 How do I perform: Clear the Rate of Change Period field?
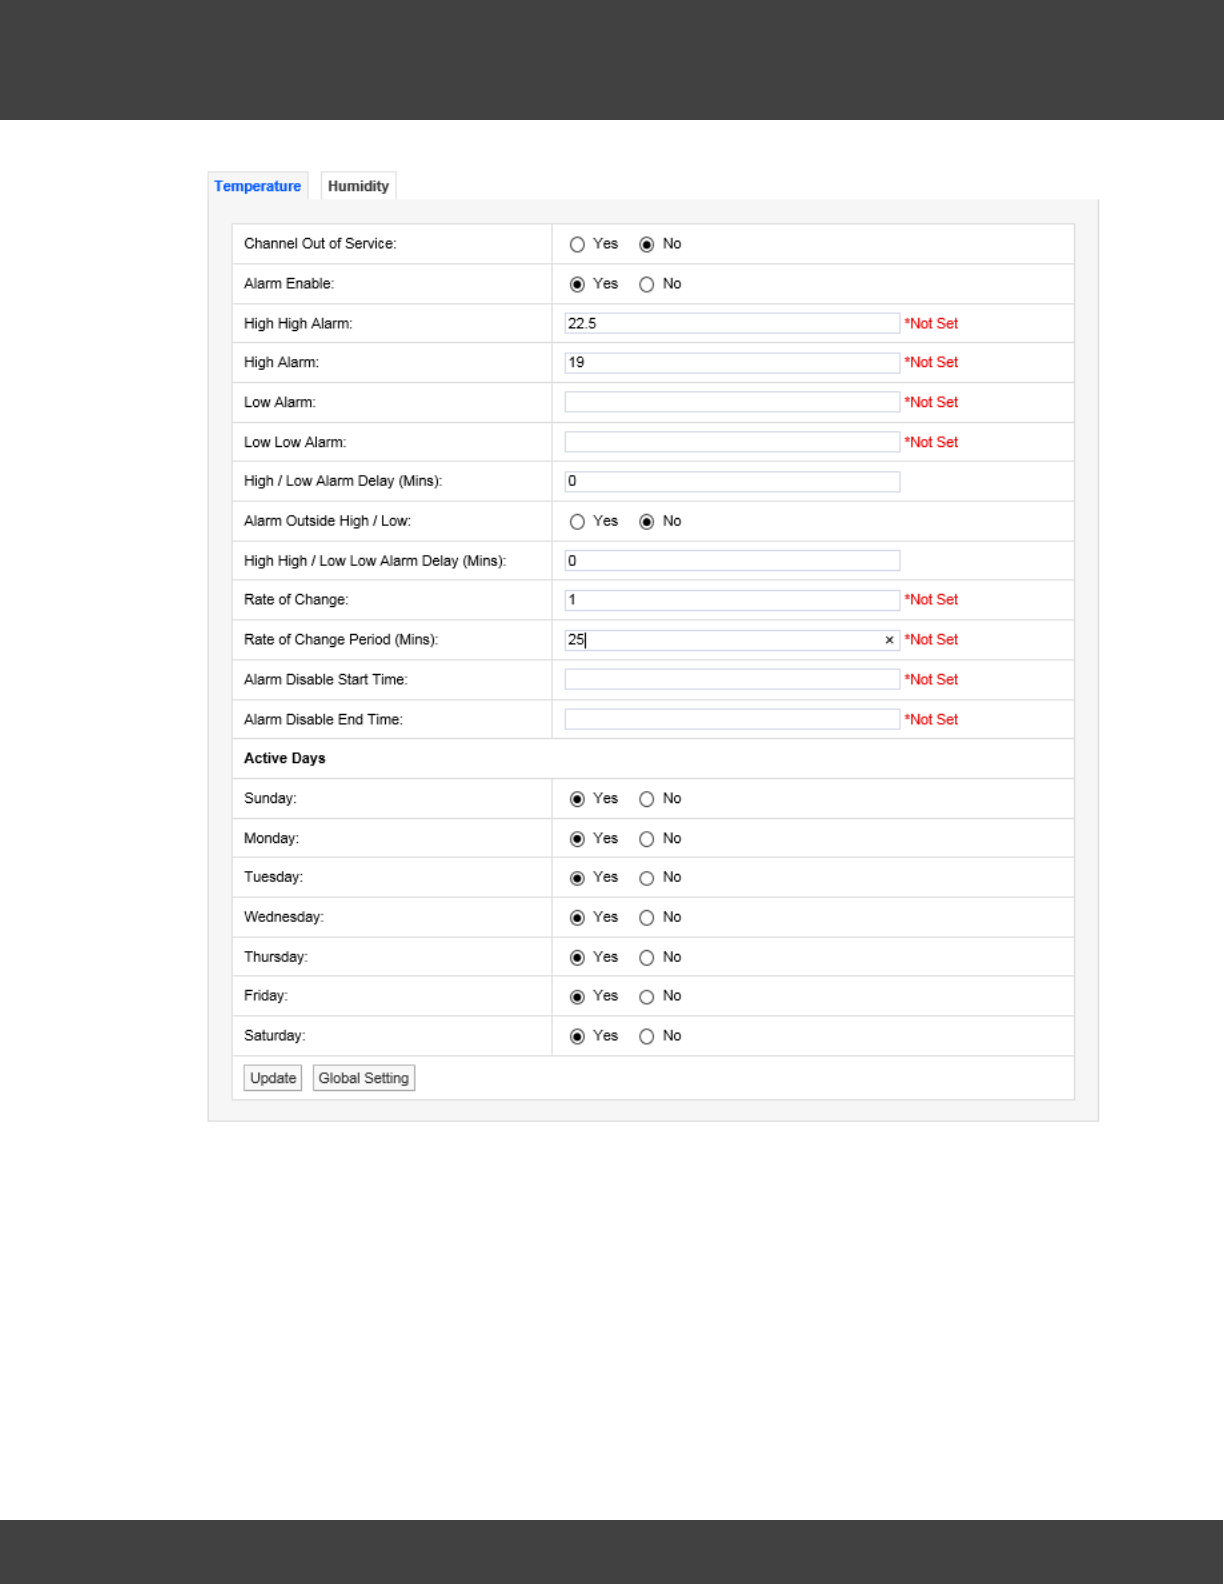click(x=889, y=640)
